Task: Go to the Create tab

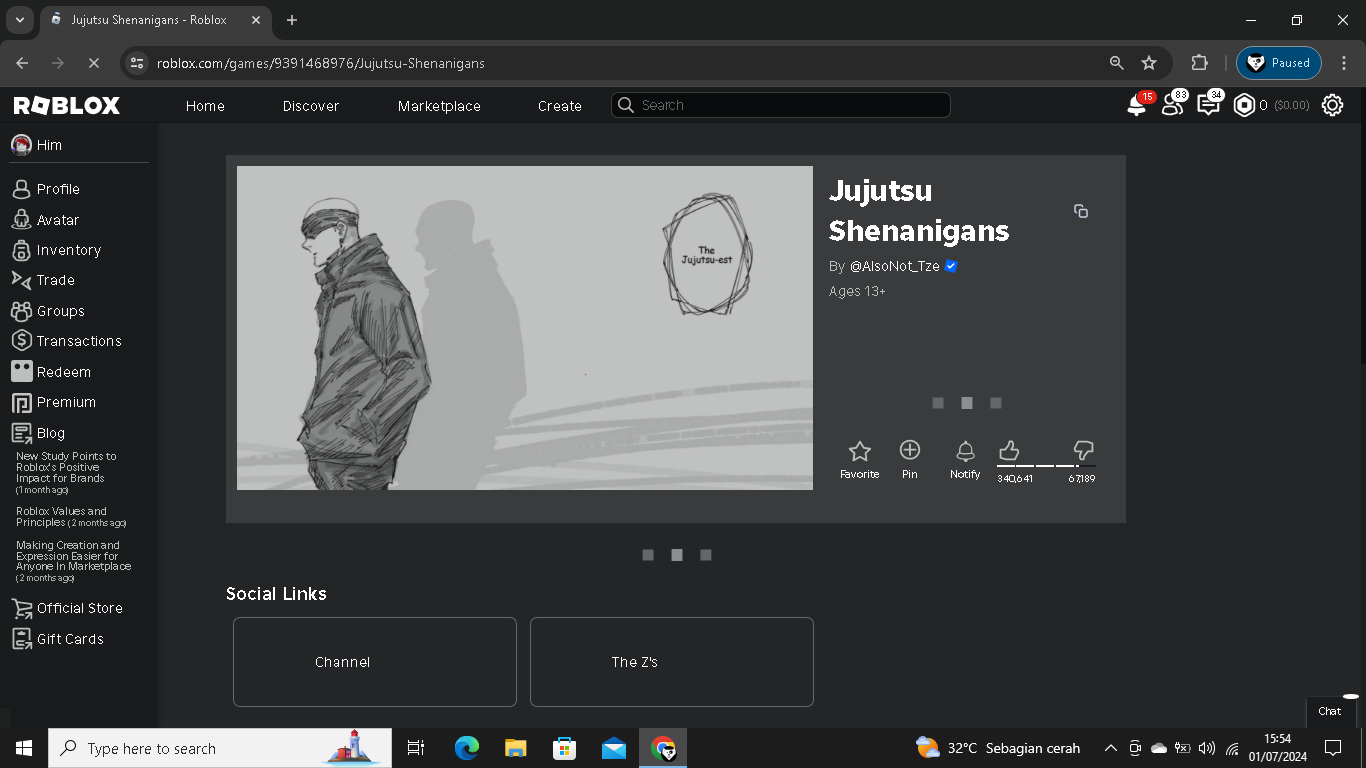Action: [x=560, y=106]
